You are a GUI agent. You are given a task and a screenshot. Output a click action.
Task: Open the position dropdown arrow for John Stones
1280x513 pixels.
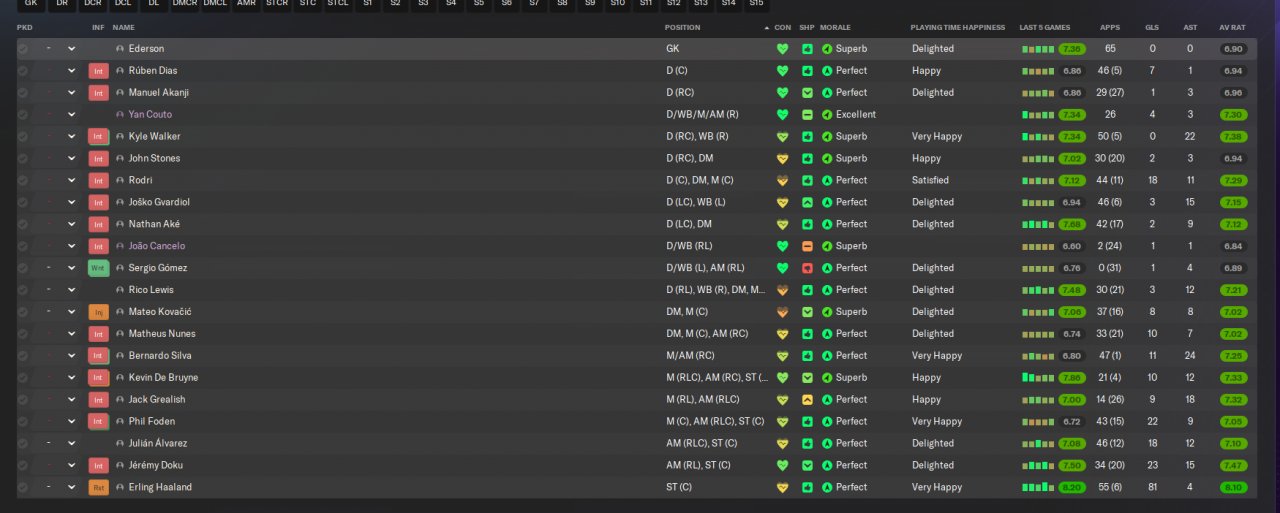click(71, 158)
